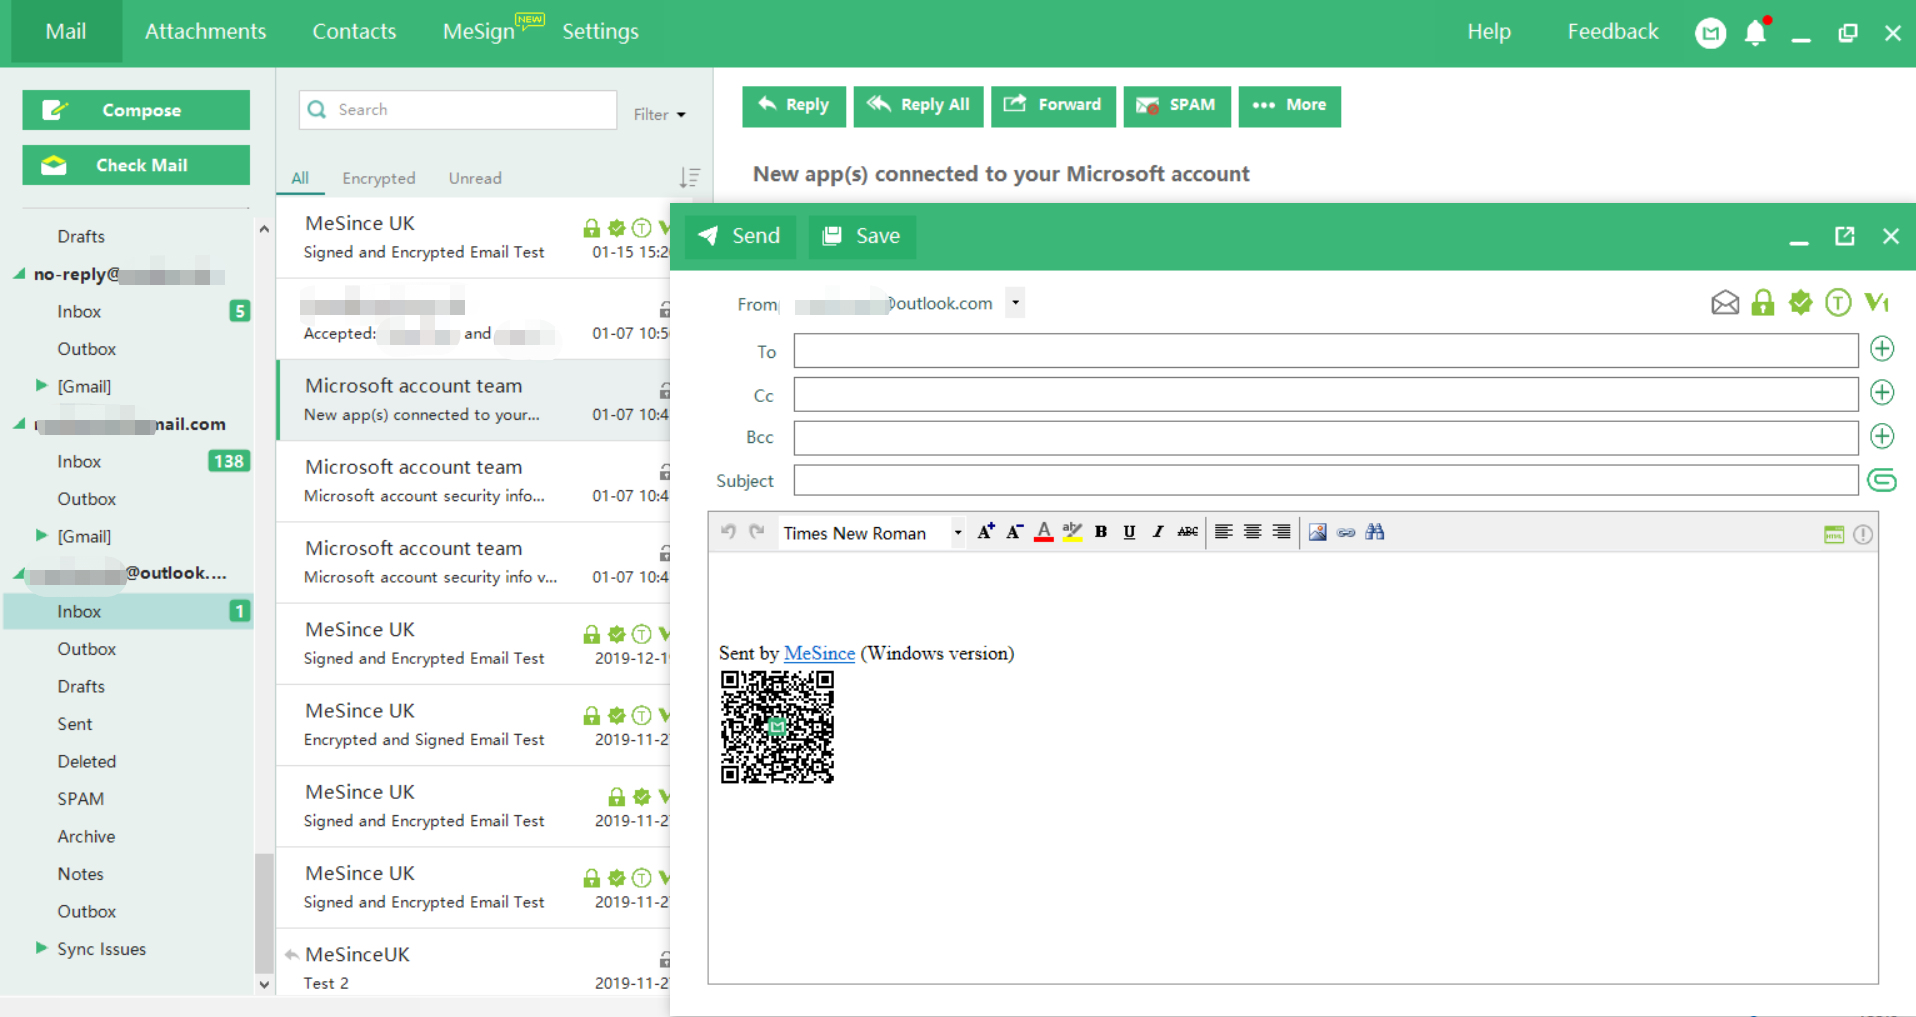The height and width of the screenshot is (1017, 1916).
Task: Open the Filter dropdown
Action: 659,115
